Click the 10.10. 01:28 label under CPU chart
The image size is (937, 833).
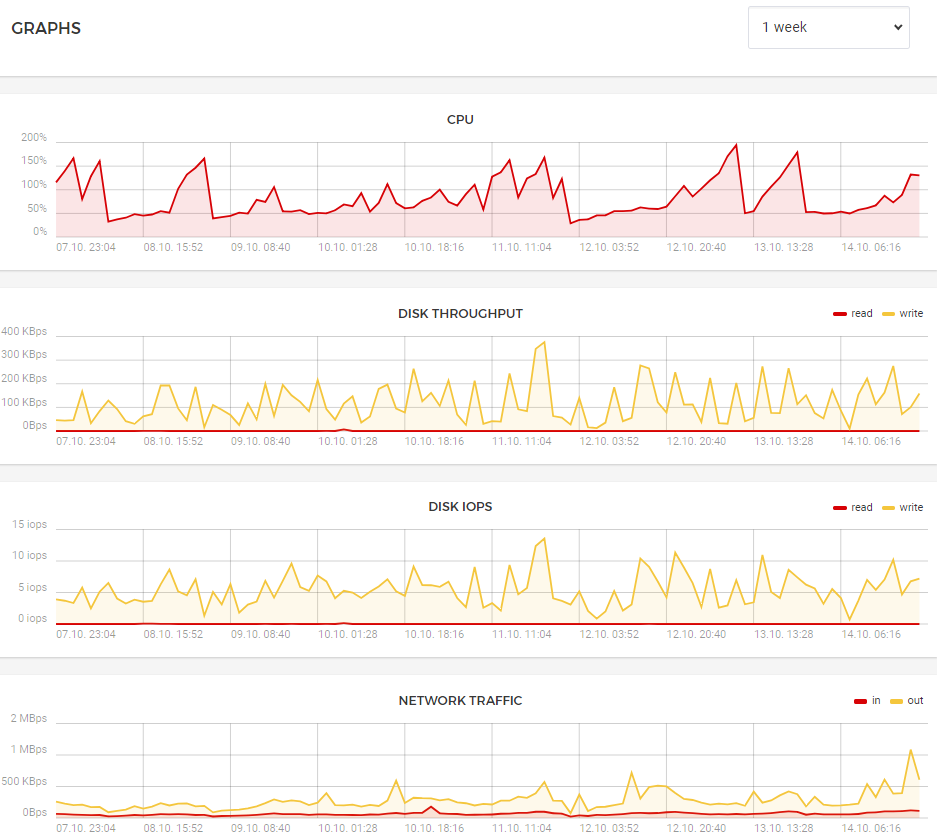tap(348, 247)
